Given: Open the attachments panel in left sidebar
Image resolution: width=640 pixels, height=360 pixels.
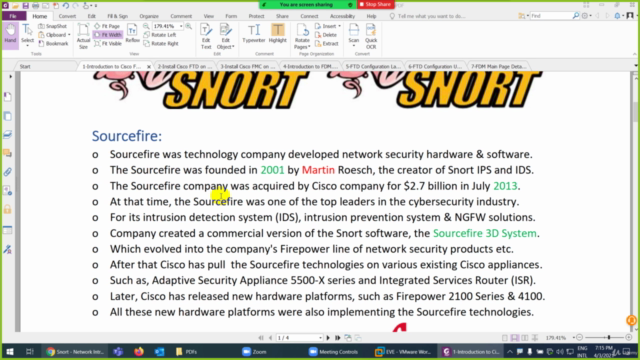Looking at the screenshot, I should click(x=8, y=172).
